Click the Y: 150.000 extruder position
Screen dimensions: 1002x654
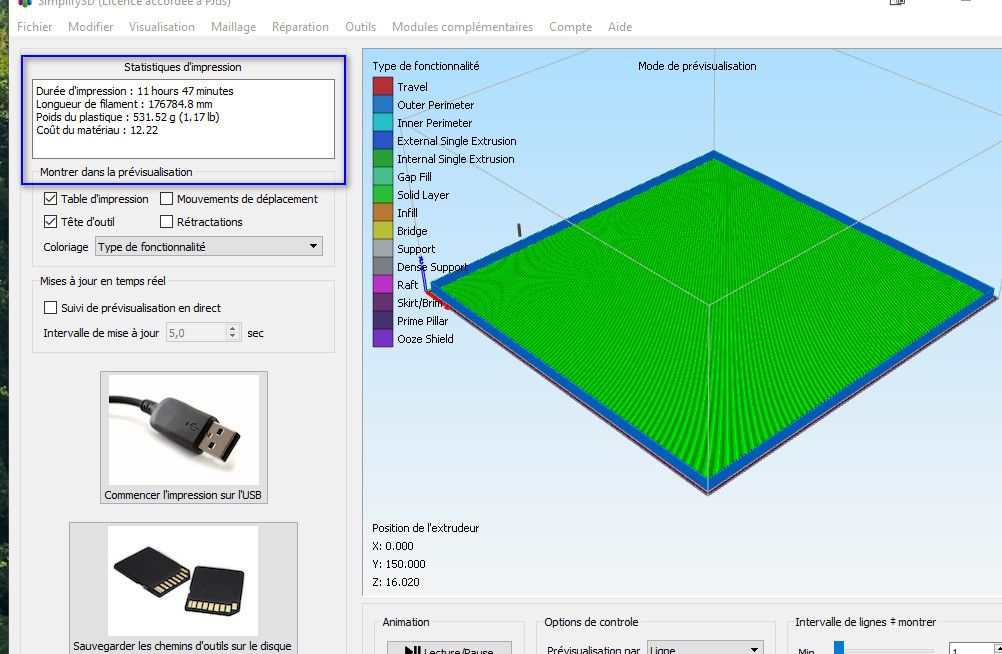click(x=399, y=564)
